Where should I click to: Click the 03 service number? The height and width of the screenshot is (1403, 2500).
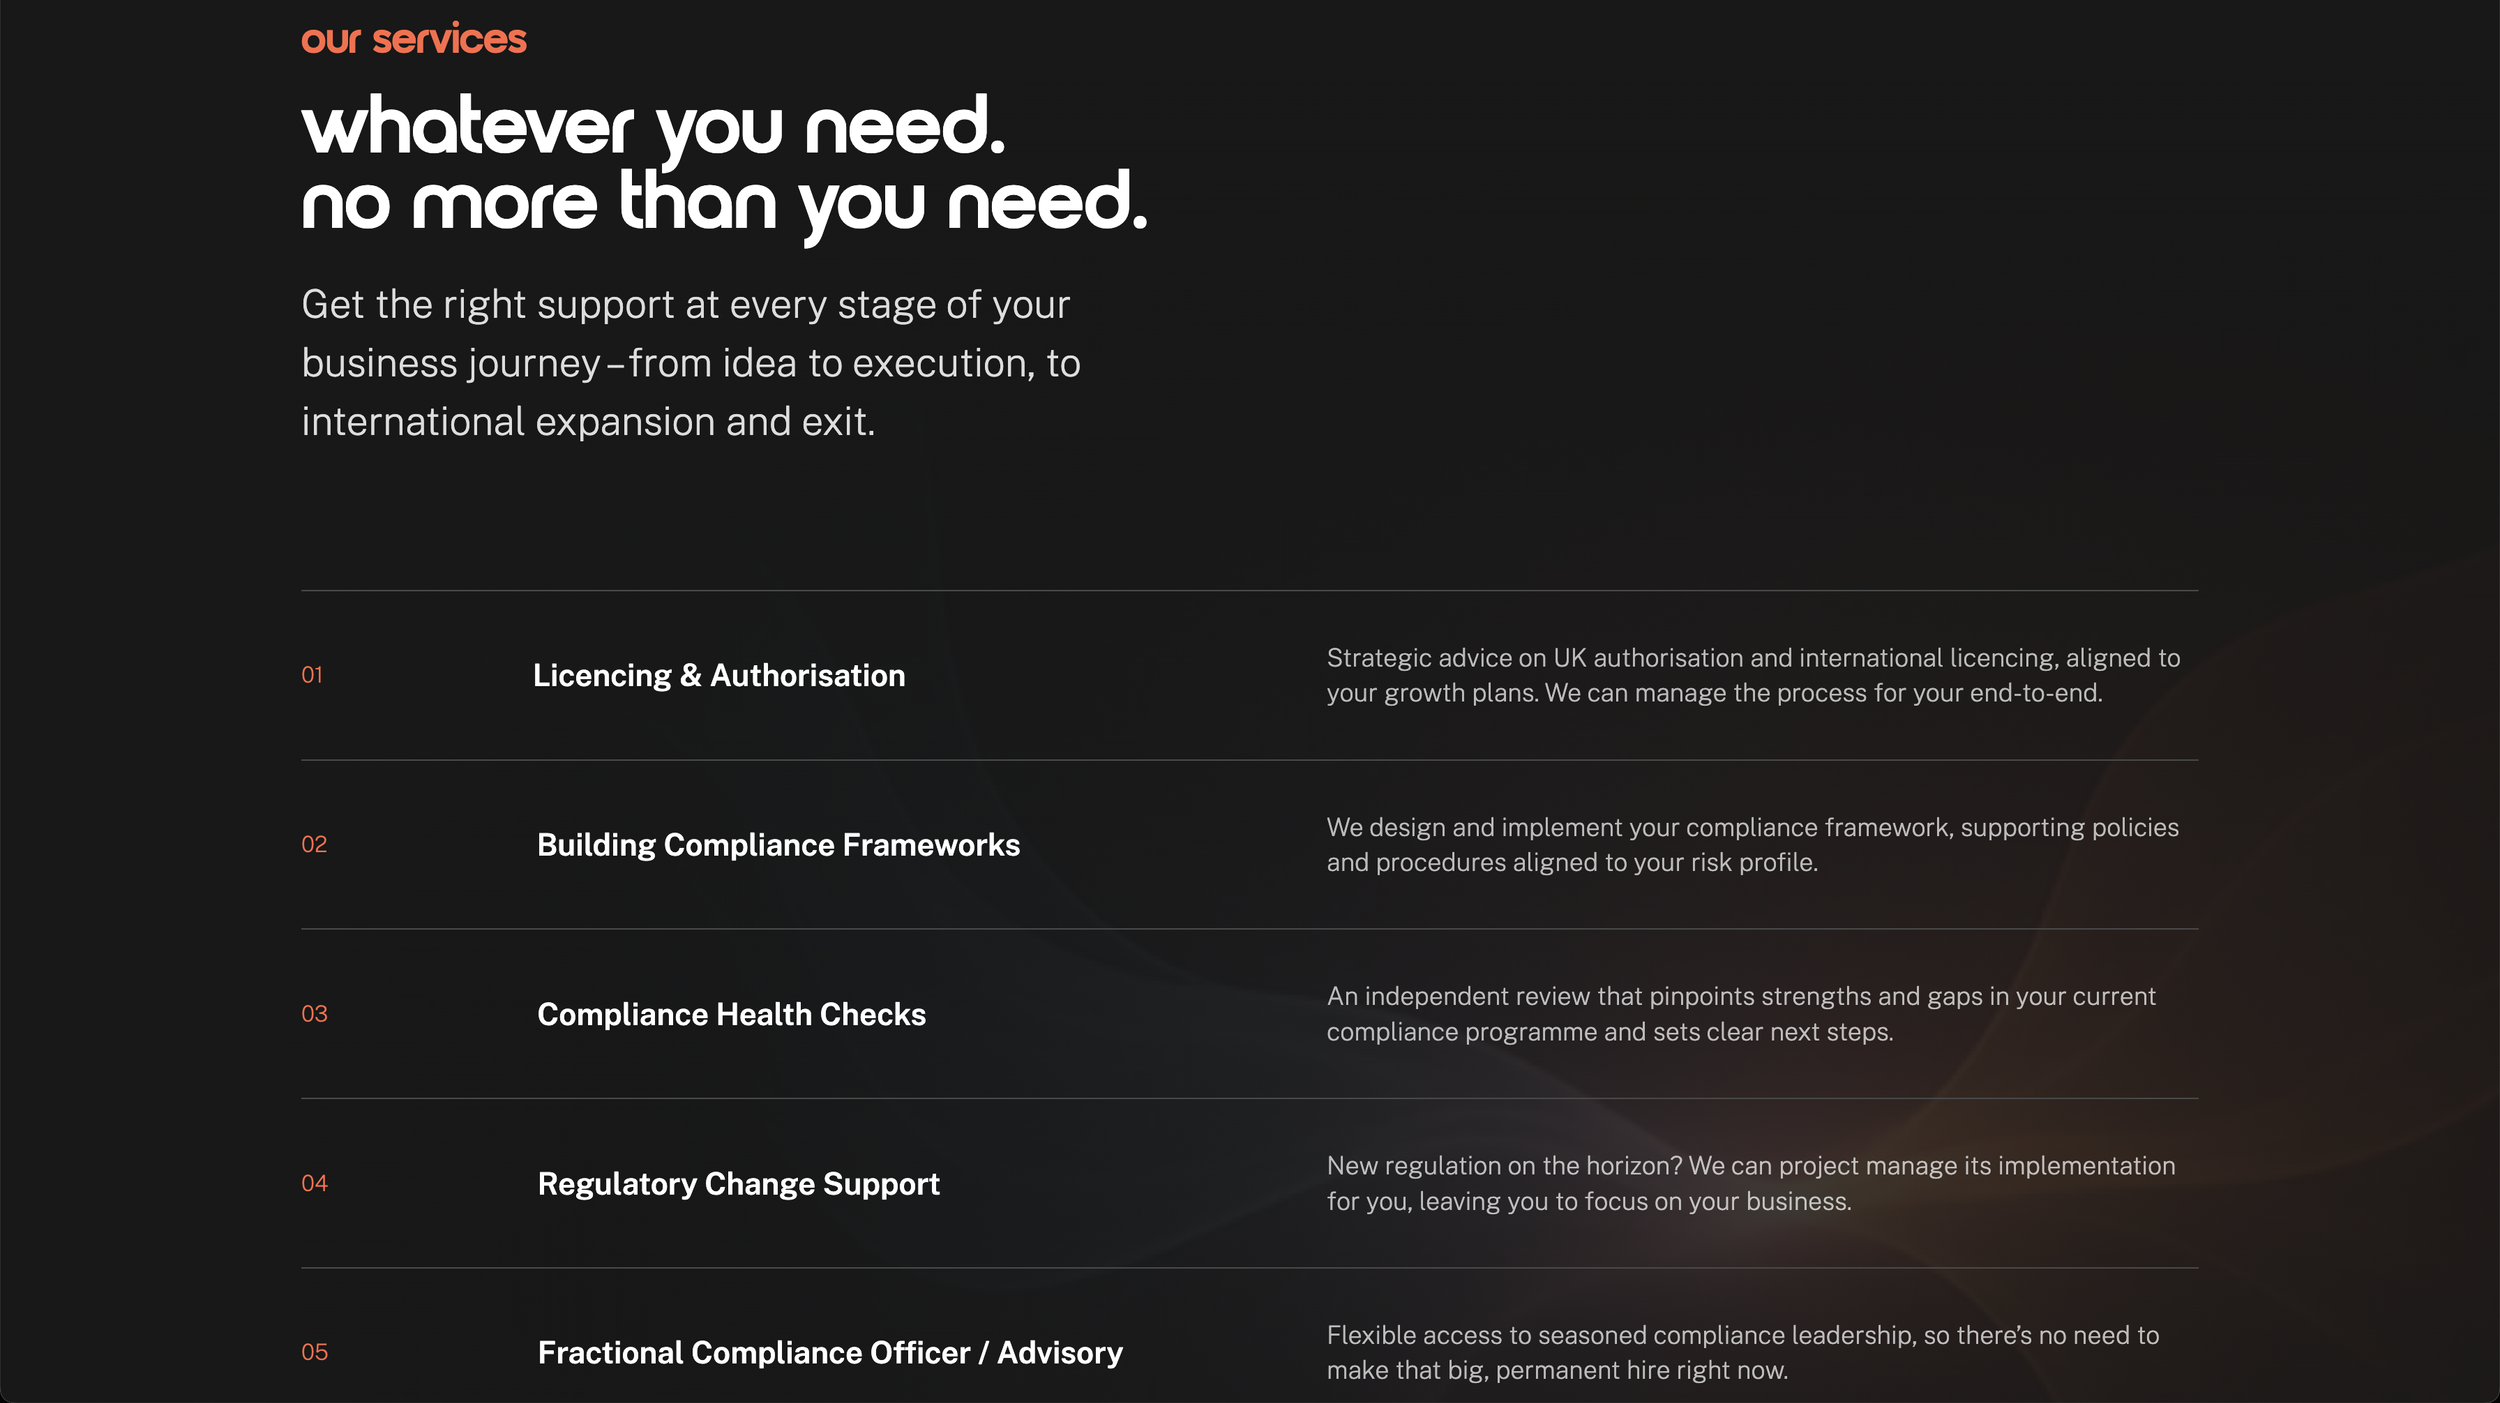point(314,1014)
